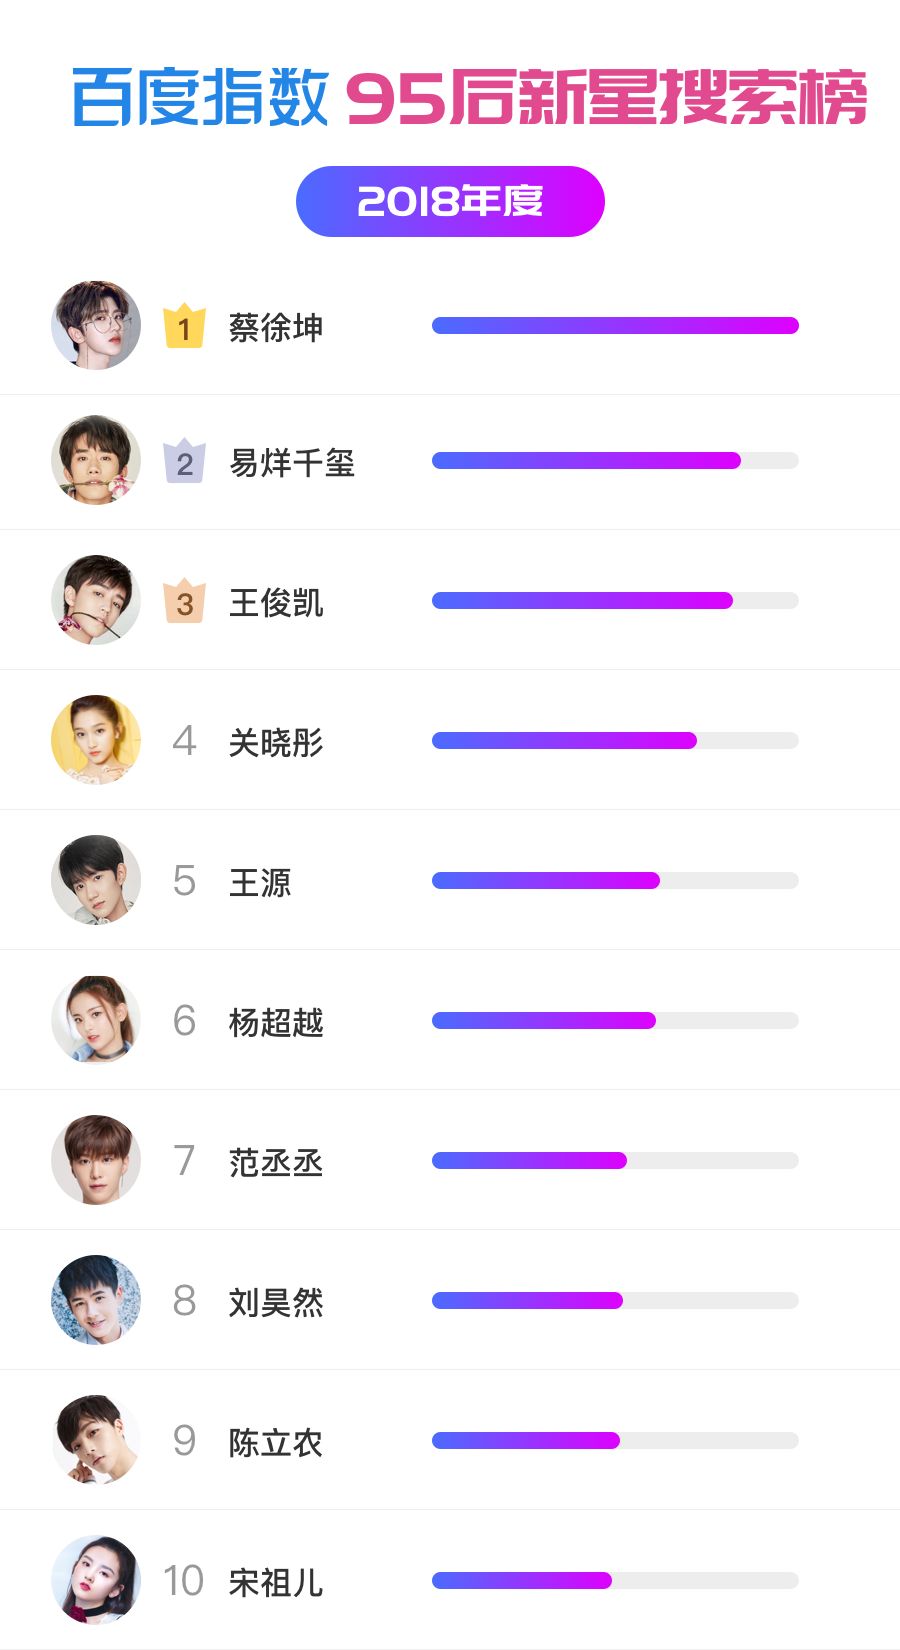Click the rank number 10
Viewport: 900px width, 1650px height.
pos(184,1581)
